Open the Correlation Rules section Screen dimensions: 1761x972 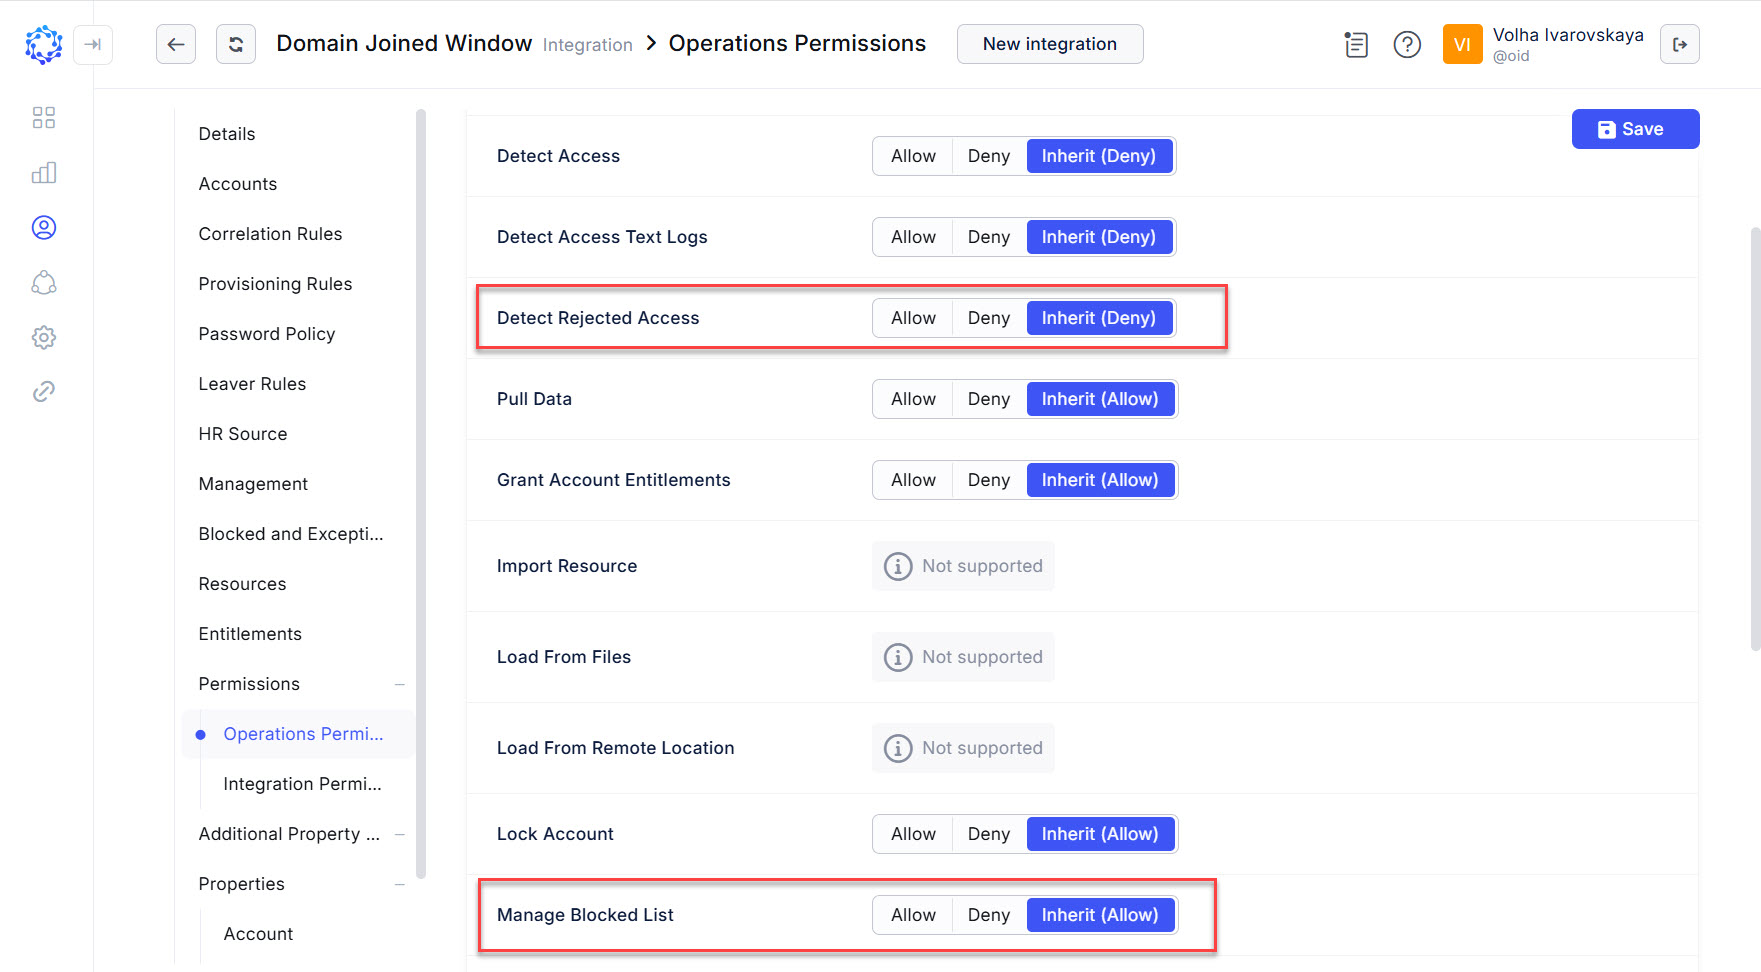point(270,233)
